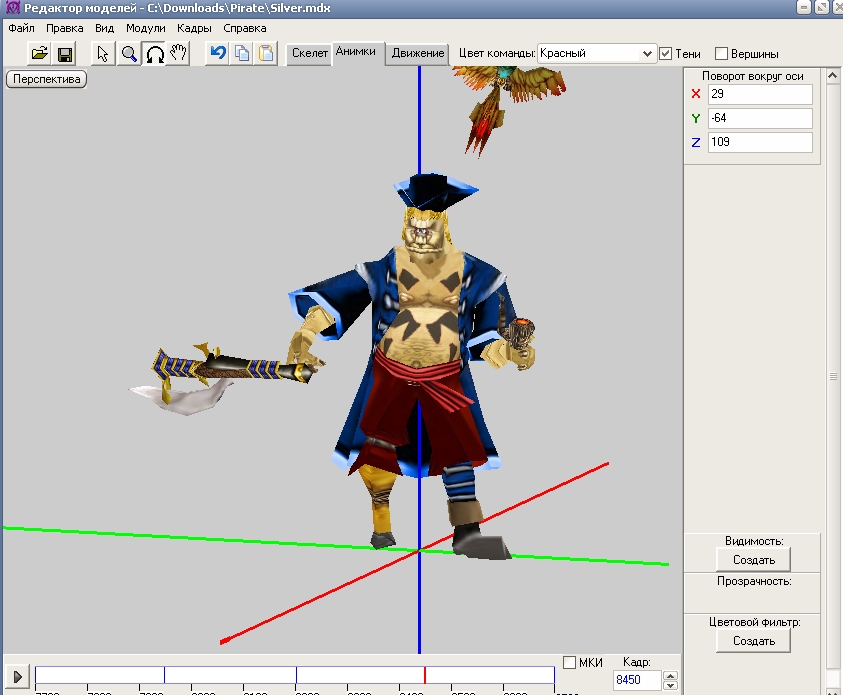Image resolution: width=843 pixels, height=695 pixels.
Task: Activate the magnifier zoom tool
Action: [x=128, y=53]
